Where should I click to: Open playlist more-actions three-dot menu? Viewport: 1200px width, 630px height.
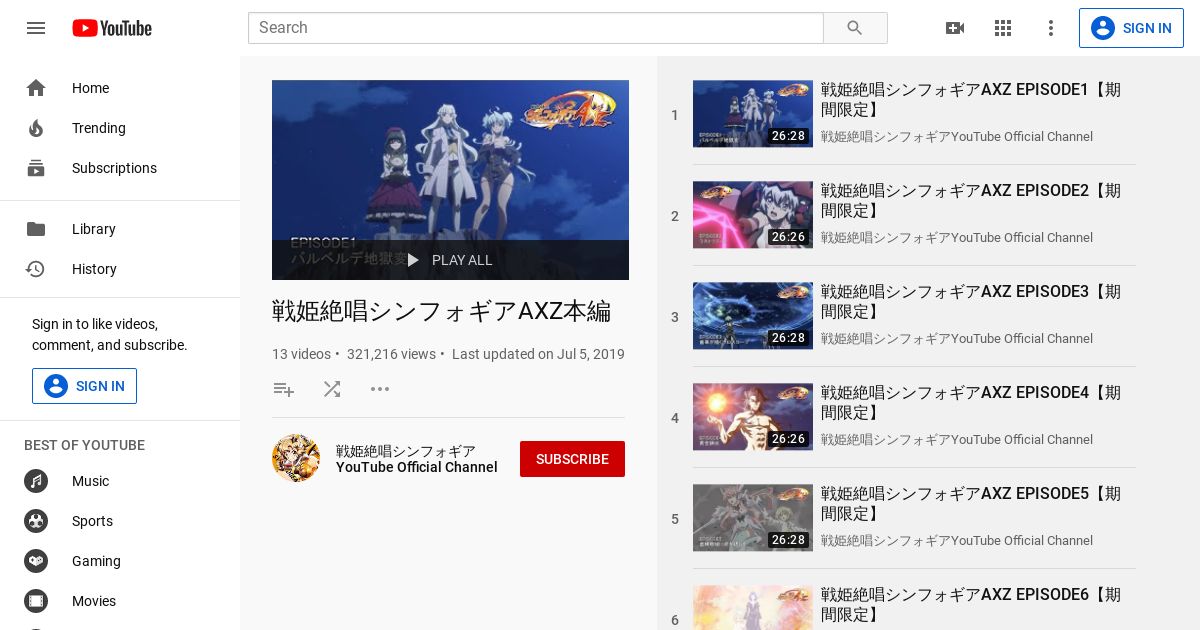(x=380, y=389)
